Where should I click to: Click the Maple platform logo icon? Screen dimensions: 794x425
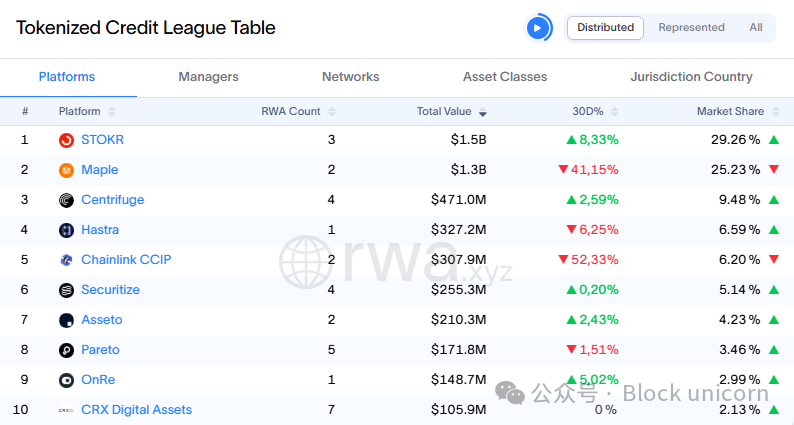[x=66, y=170]
